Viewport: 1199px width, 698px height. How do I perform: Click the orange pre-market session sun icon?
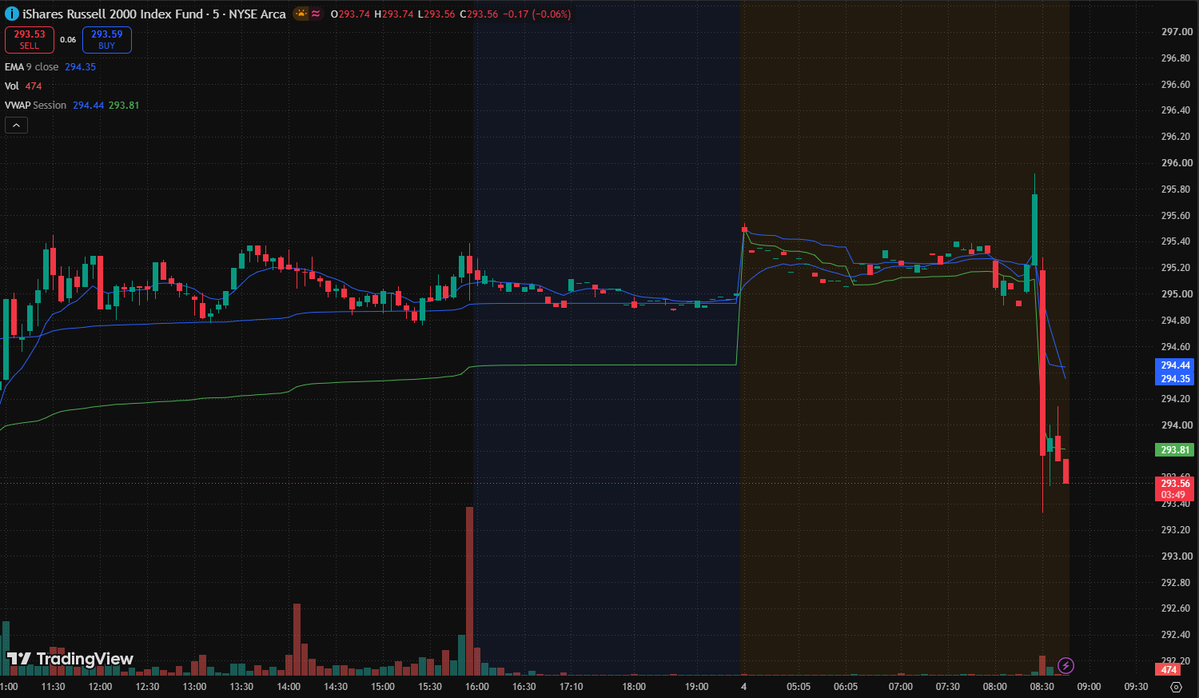301,14
